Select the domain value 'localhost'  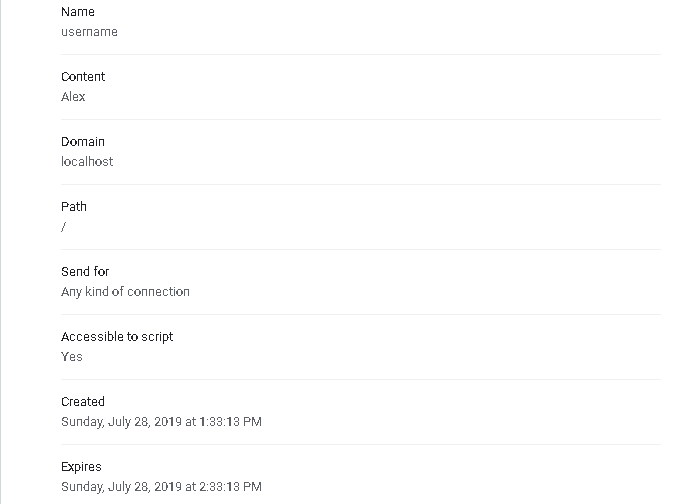tap(87, 162)
